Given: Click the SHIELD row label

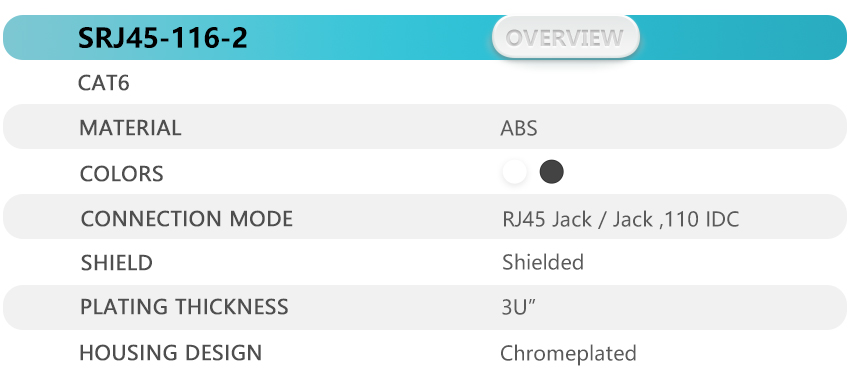Looking at the screenshot, I should pyautogui.click(x=117, y=263).
